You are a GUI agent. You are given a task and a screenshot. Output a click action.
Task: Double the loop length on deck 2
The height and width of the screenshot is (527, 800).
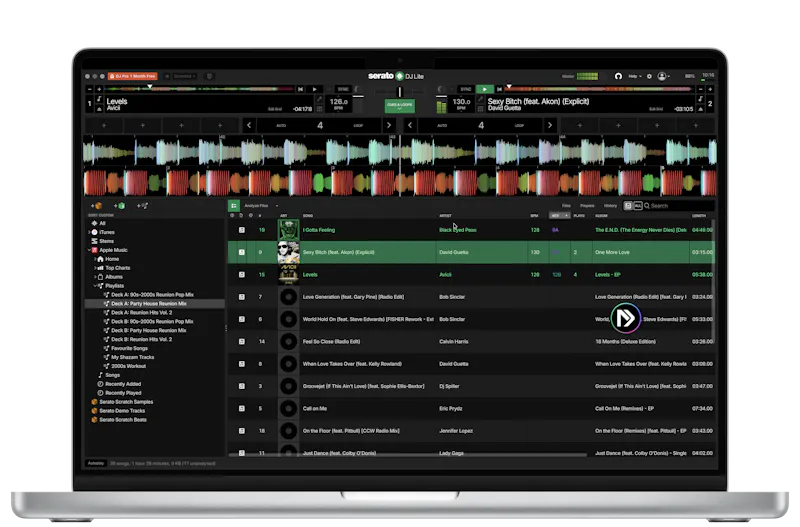[549, 126]
